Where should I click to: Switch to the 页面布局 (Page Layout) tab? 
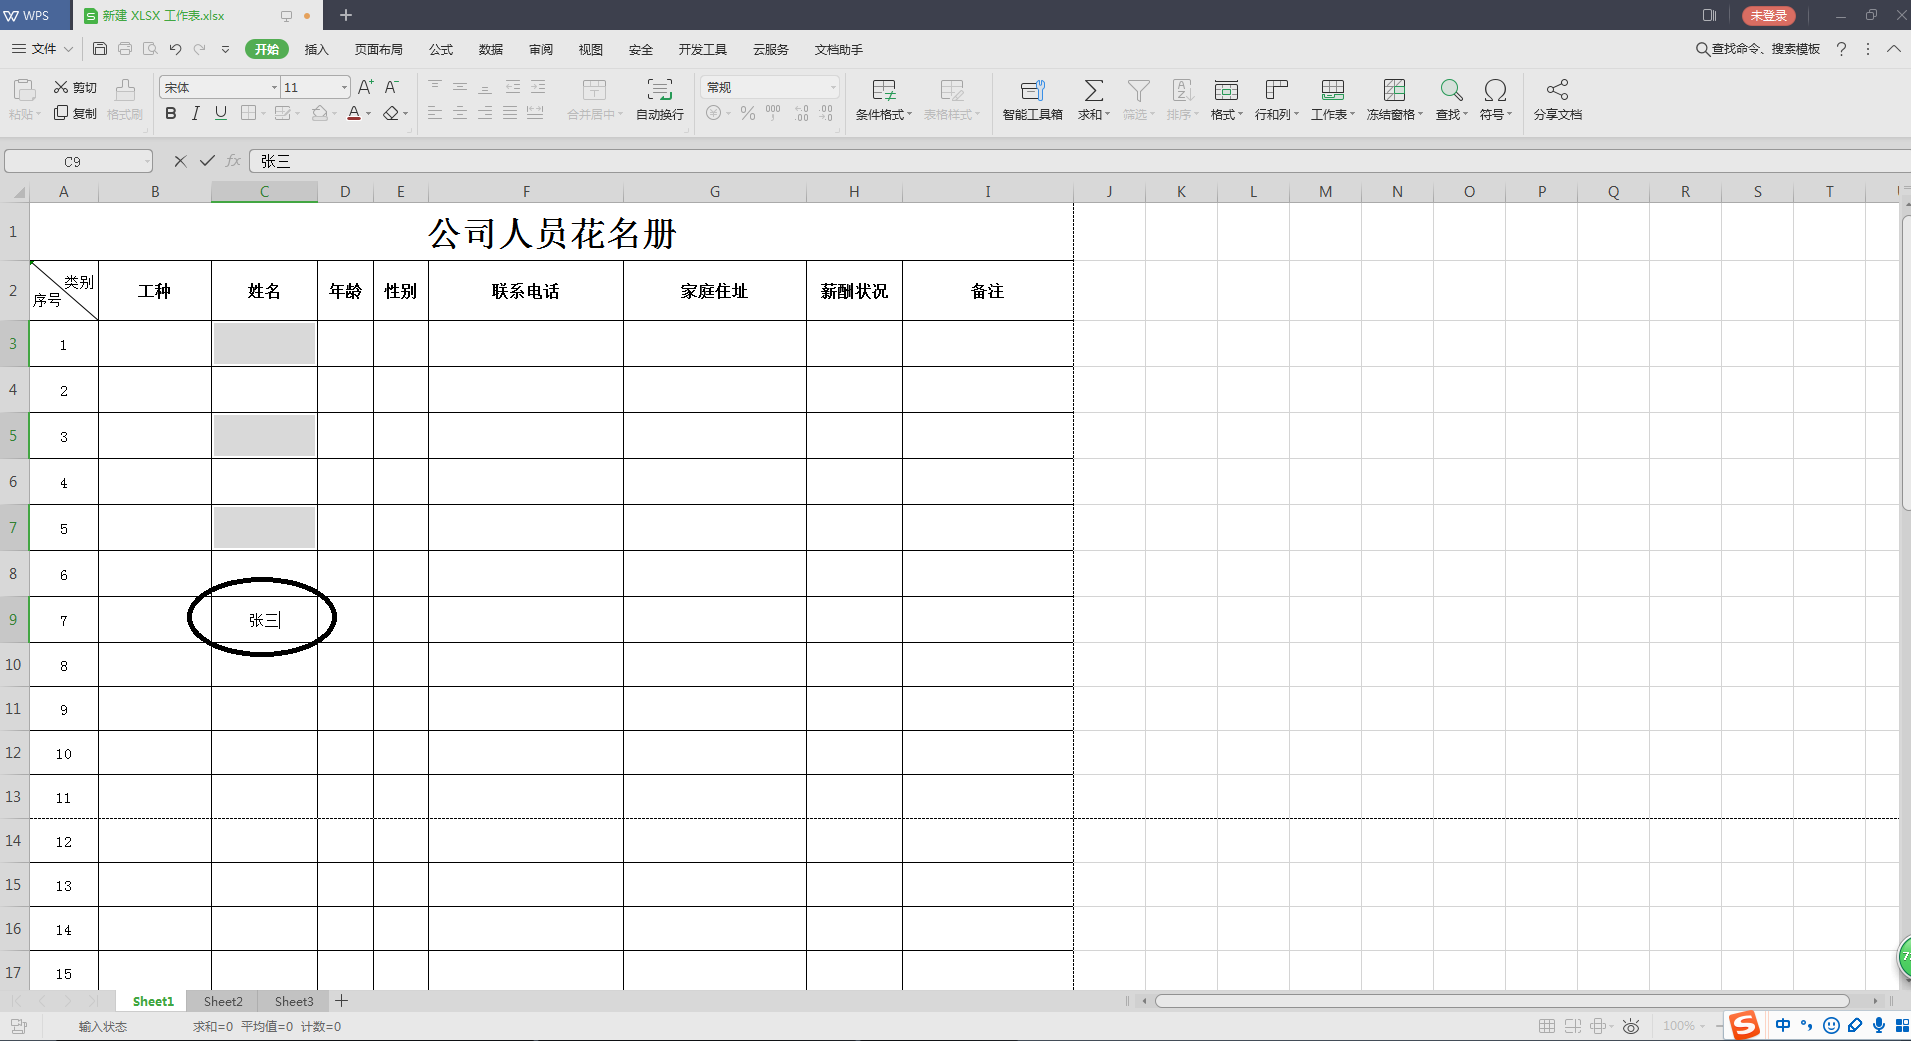pyautogui.click(x=378, y=49)
